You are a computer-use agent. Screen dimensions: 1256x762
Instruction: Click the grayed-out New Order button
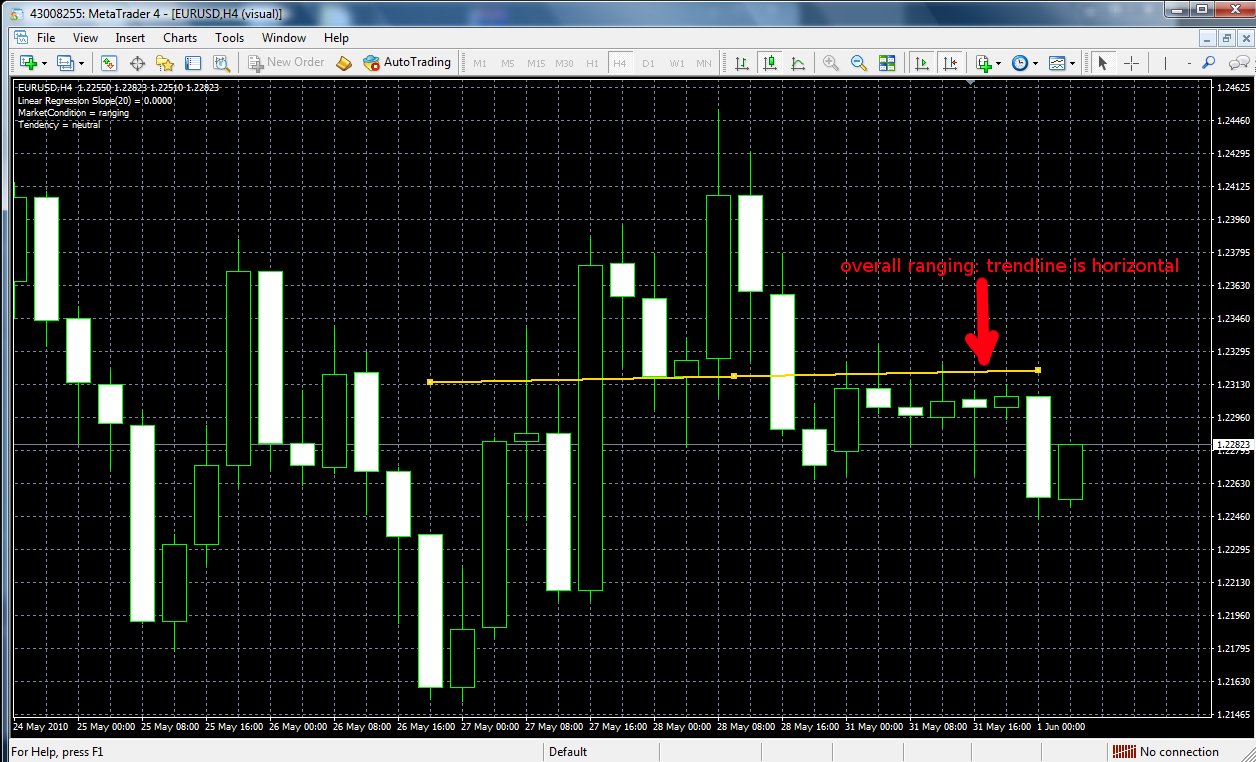coord(285,62)
